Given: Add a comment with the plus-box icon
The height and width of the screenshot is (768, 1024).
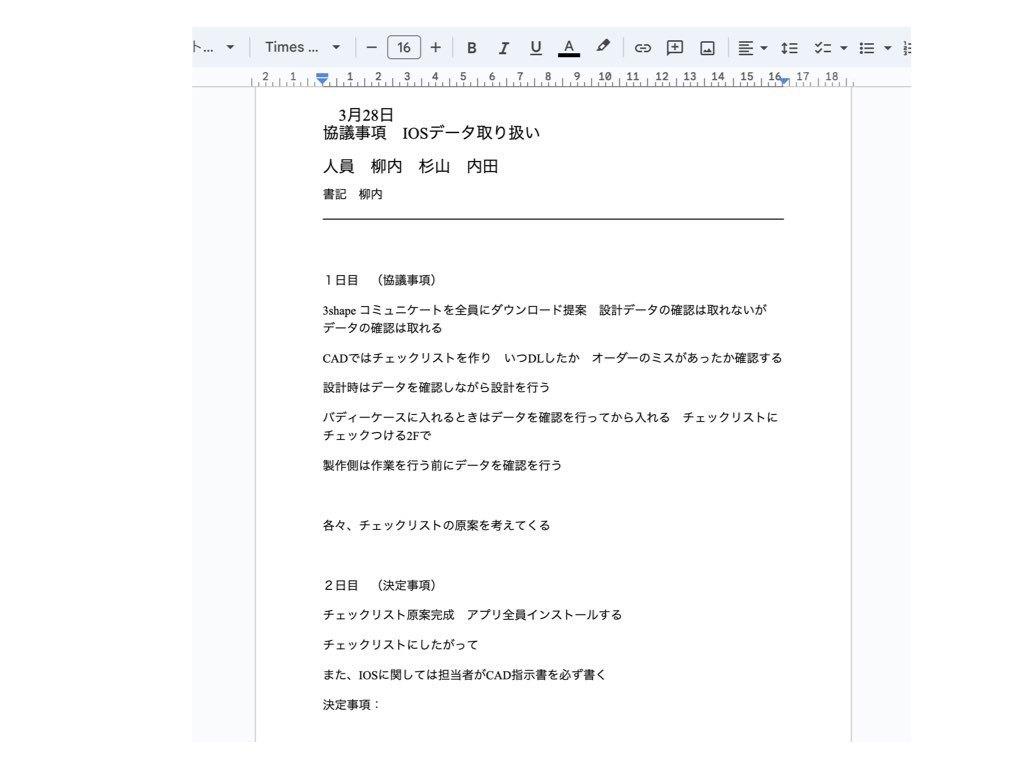Looking at the screenshot, I should (x=675, y=48).
